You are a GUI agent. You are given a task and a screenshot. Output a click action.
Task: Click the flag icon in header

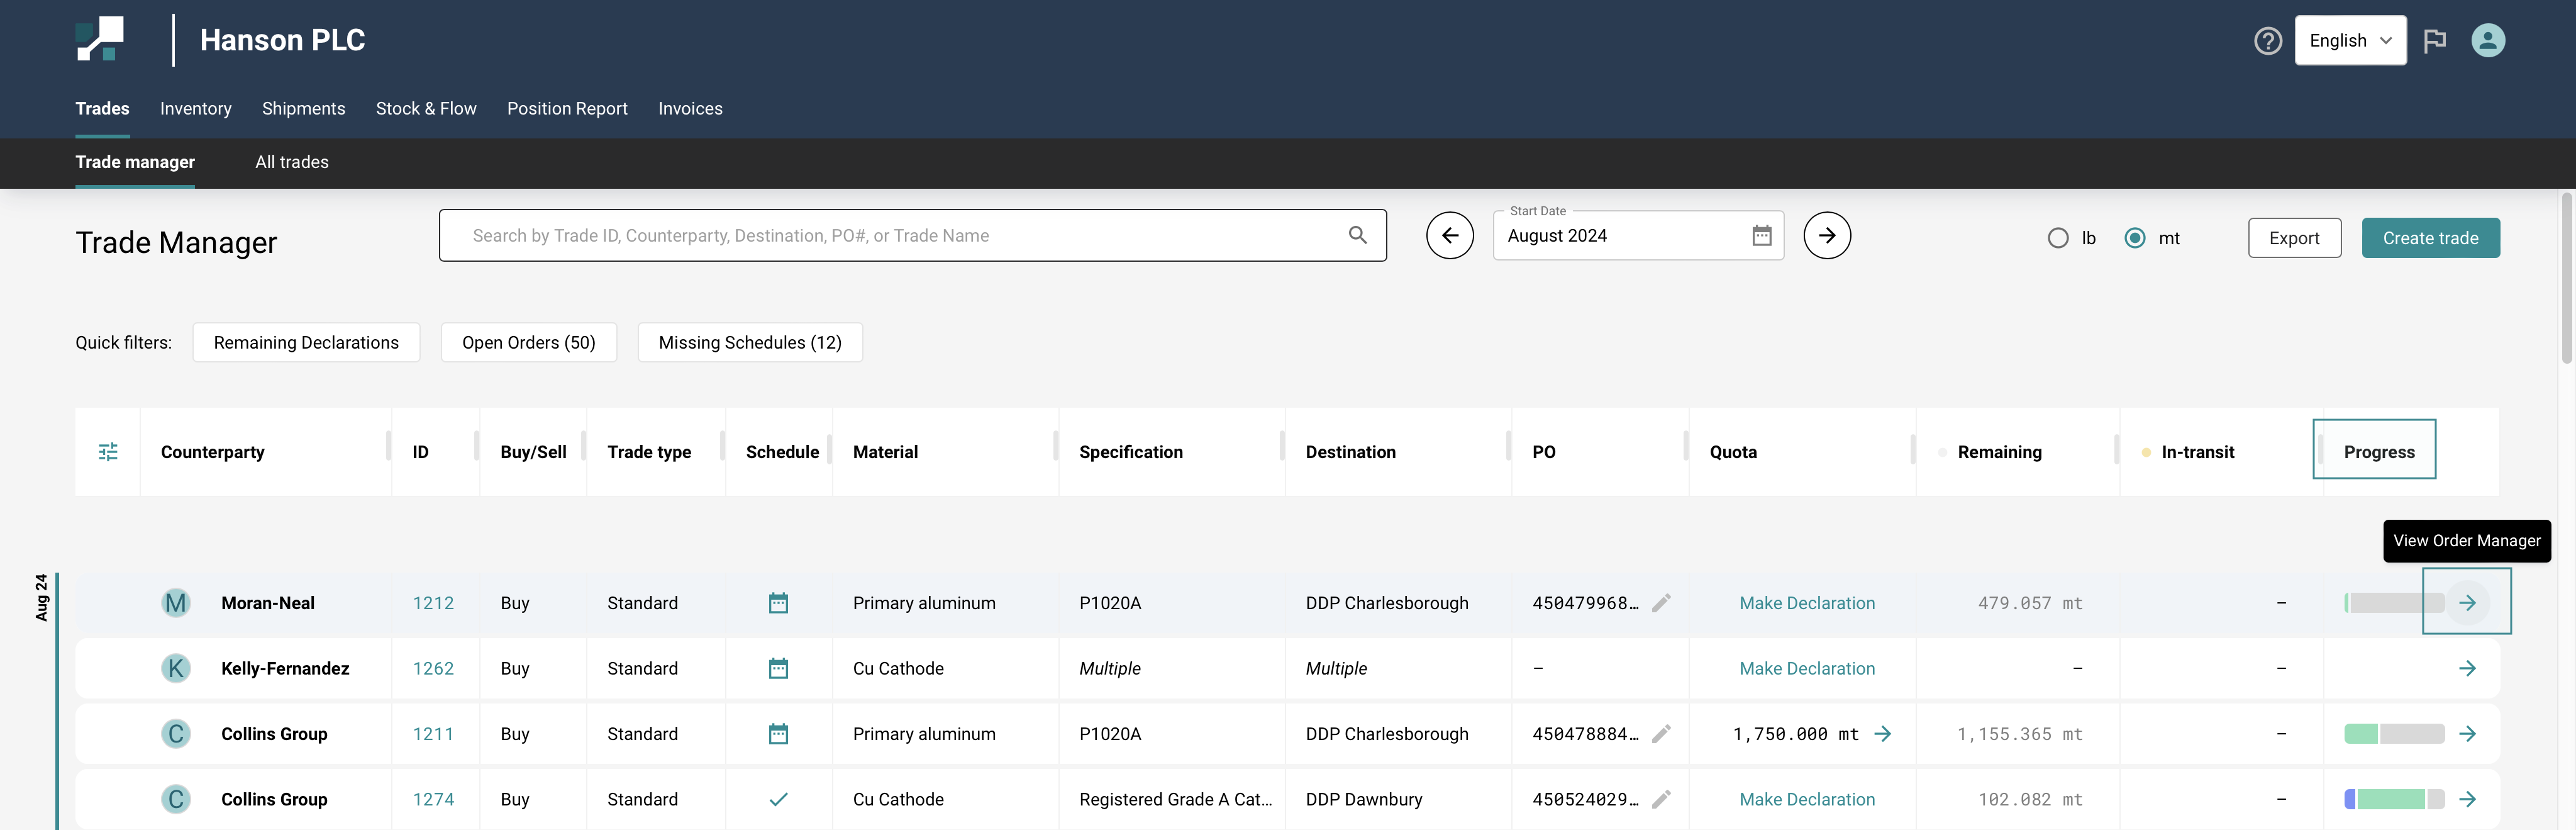coord(2434,41)
